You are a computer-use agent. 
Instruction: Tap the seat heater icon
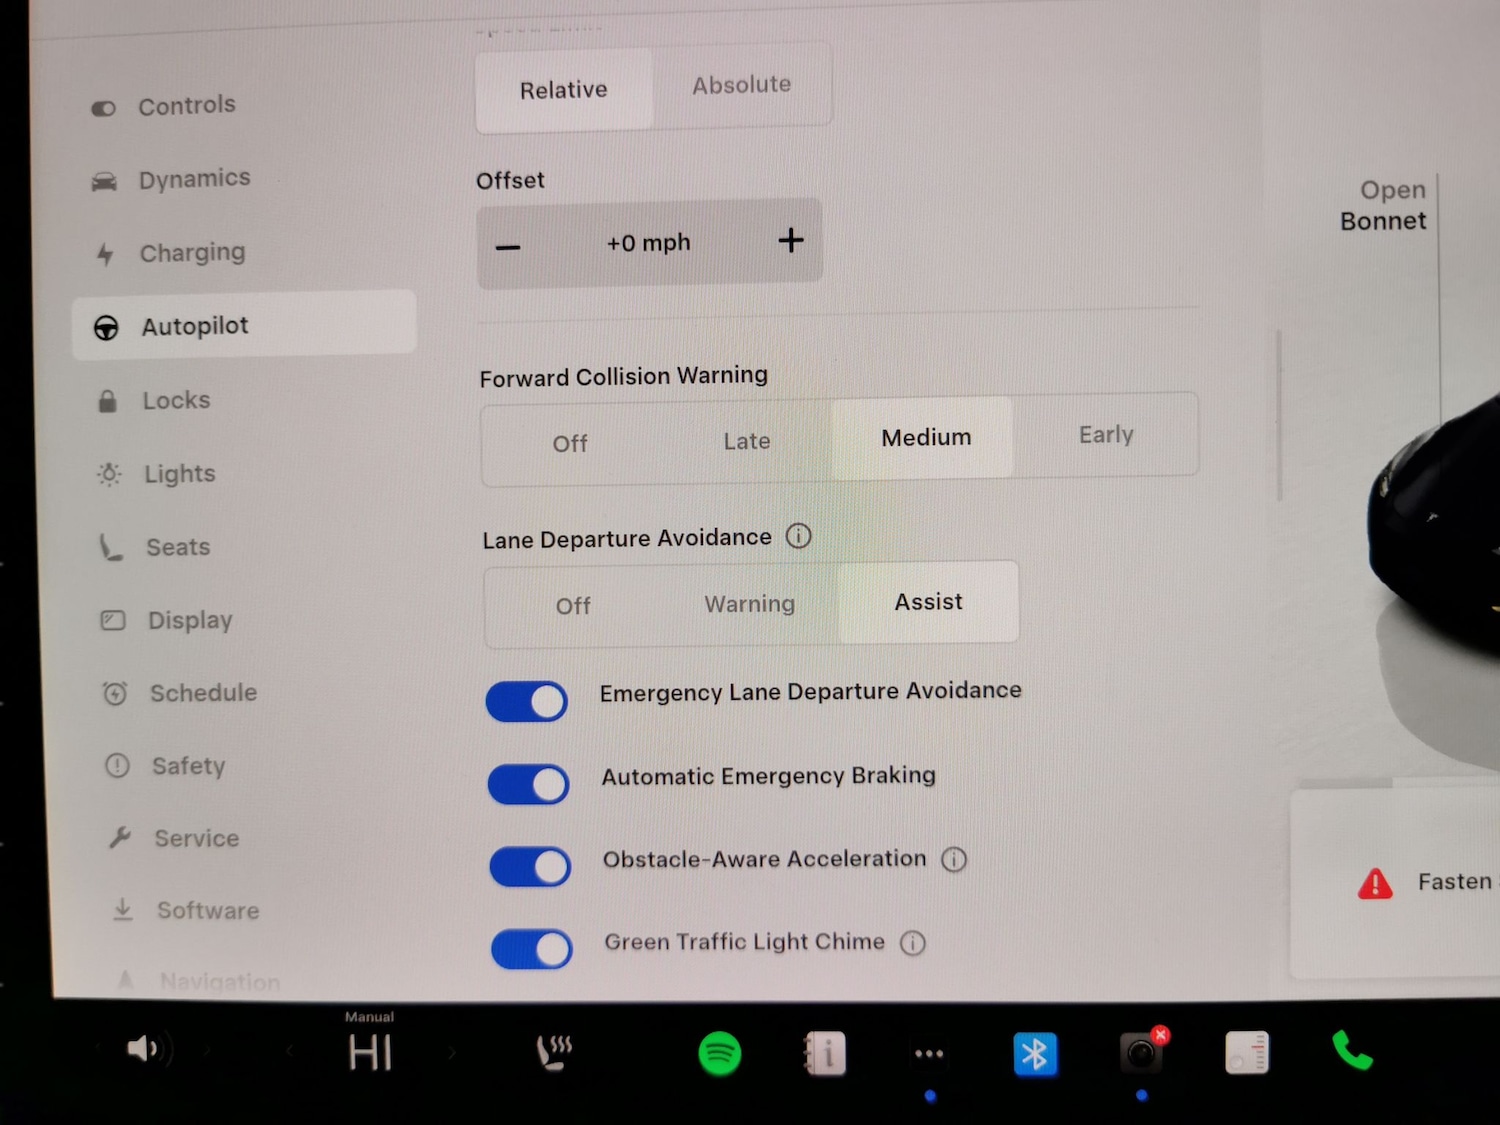554,1052
